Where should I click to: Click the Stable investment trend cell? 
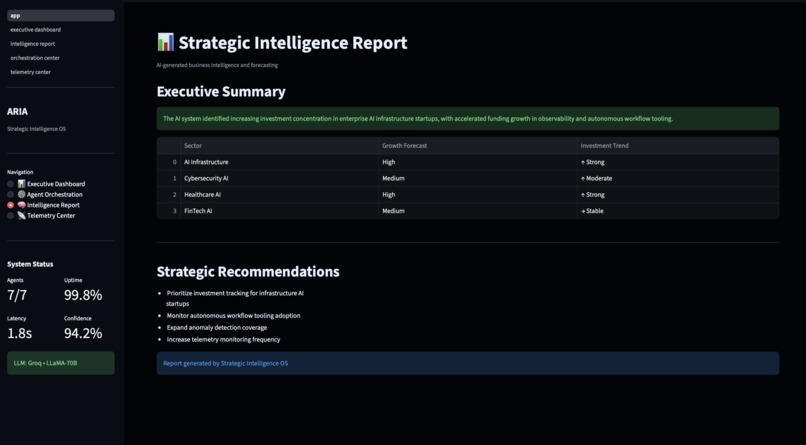[678, 211]
